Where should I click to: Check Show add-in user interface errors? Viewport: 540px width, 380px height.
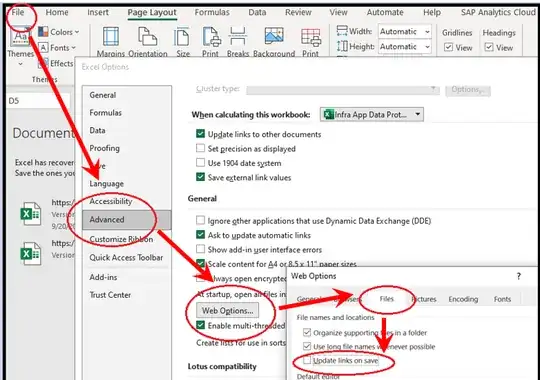[200, 249]
